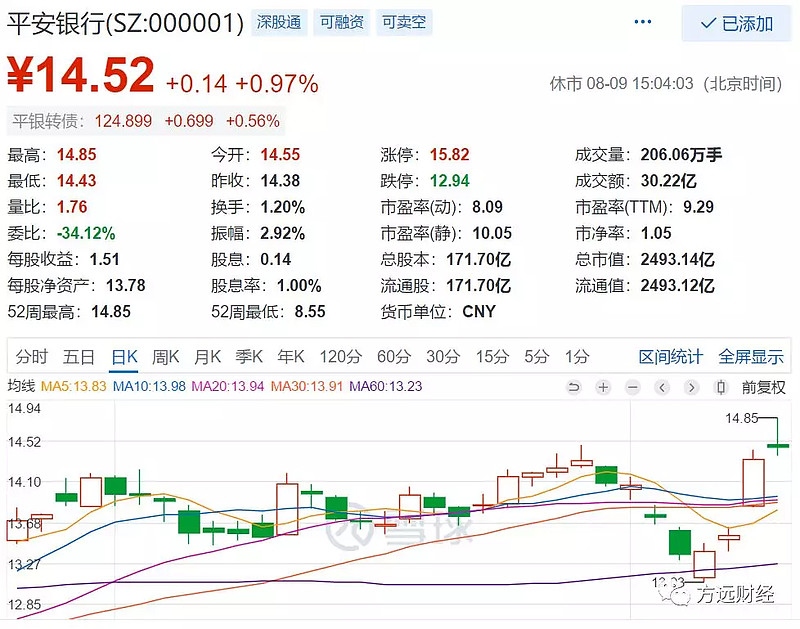Open the 平银转债 convertible bond quote
This screenshot has width=800, height=629.
(x=146, y=121)
